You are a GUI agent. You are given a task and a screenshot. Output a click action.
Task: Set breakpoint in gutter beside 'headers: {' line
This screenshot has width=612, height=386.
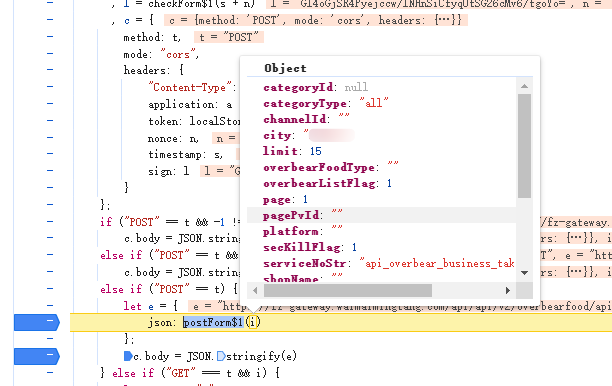(x=50, y=70)
